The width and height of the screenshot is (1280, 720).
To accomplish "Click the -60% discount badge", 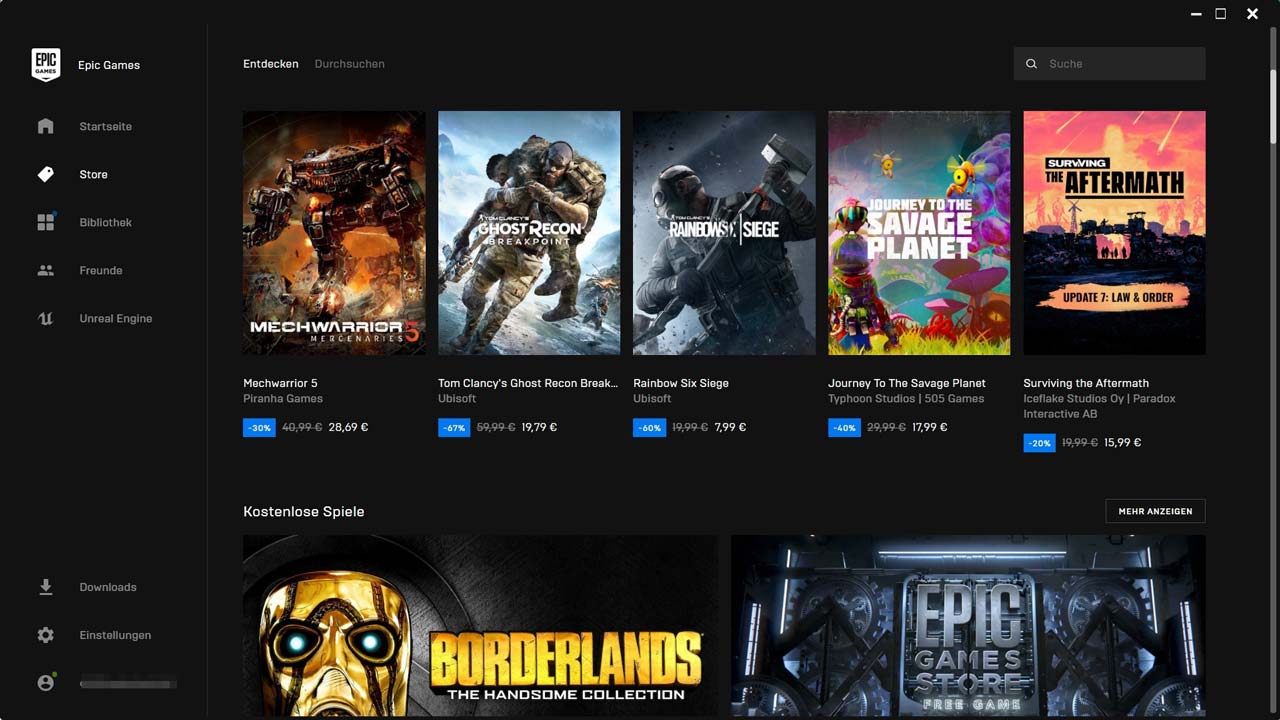I will tap(649, 428).
